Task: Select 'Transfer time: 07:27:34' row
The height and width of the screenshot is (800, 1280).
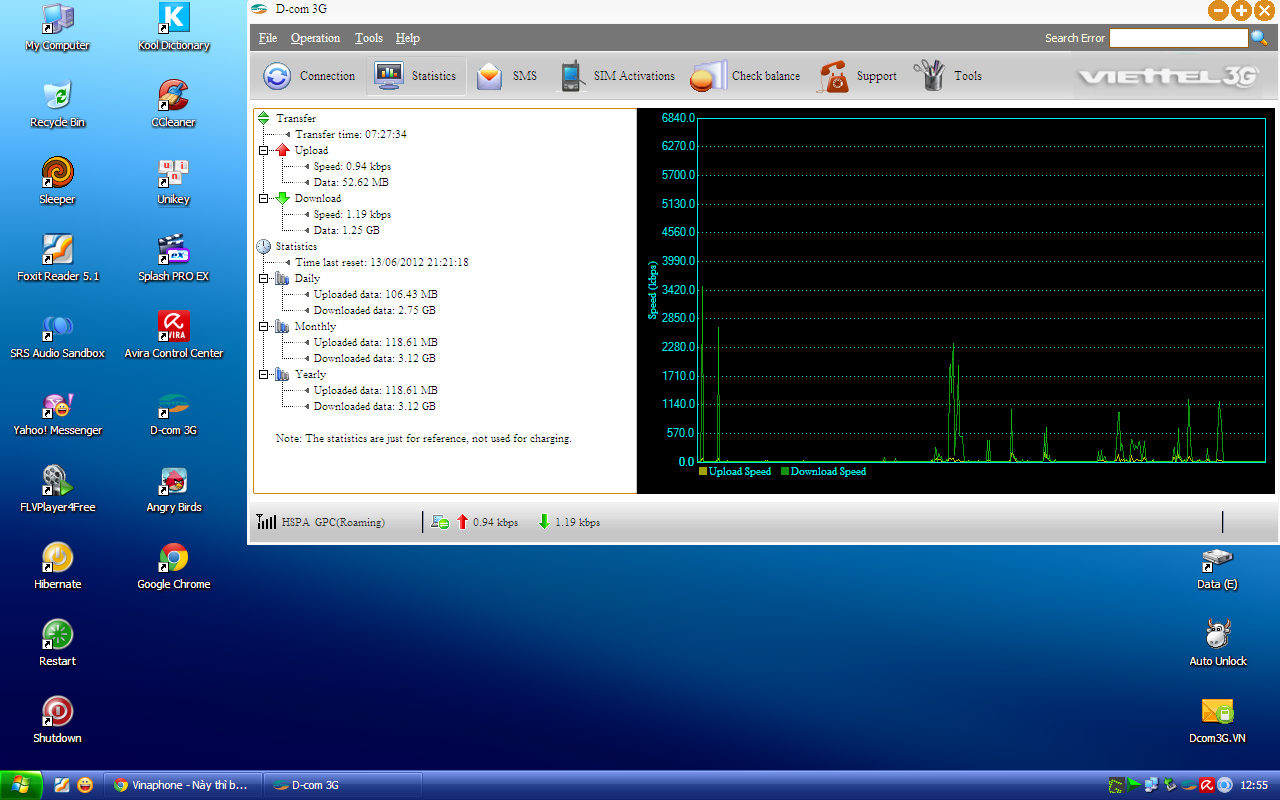Action: click(350, 134)
